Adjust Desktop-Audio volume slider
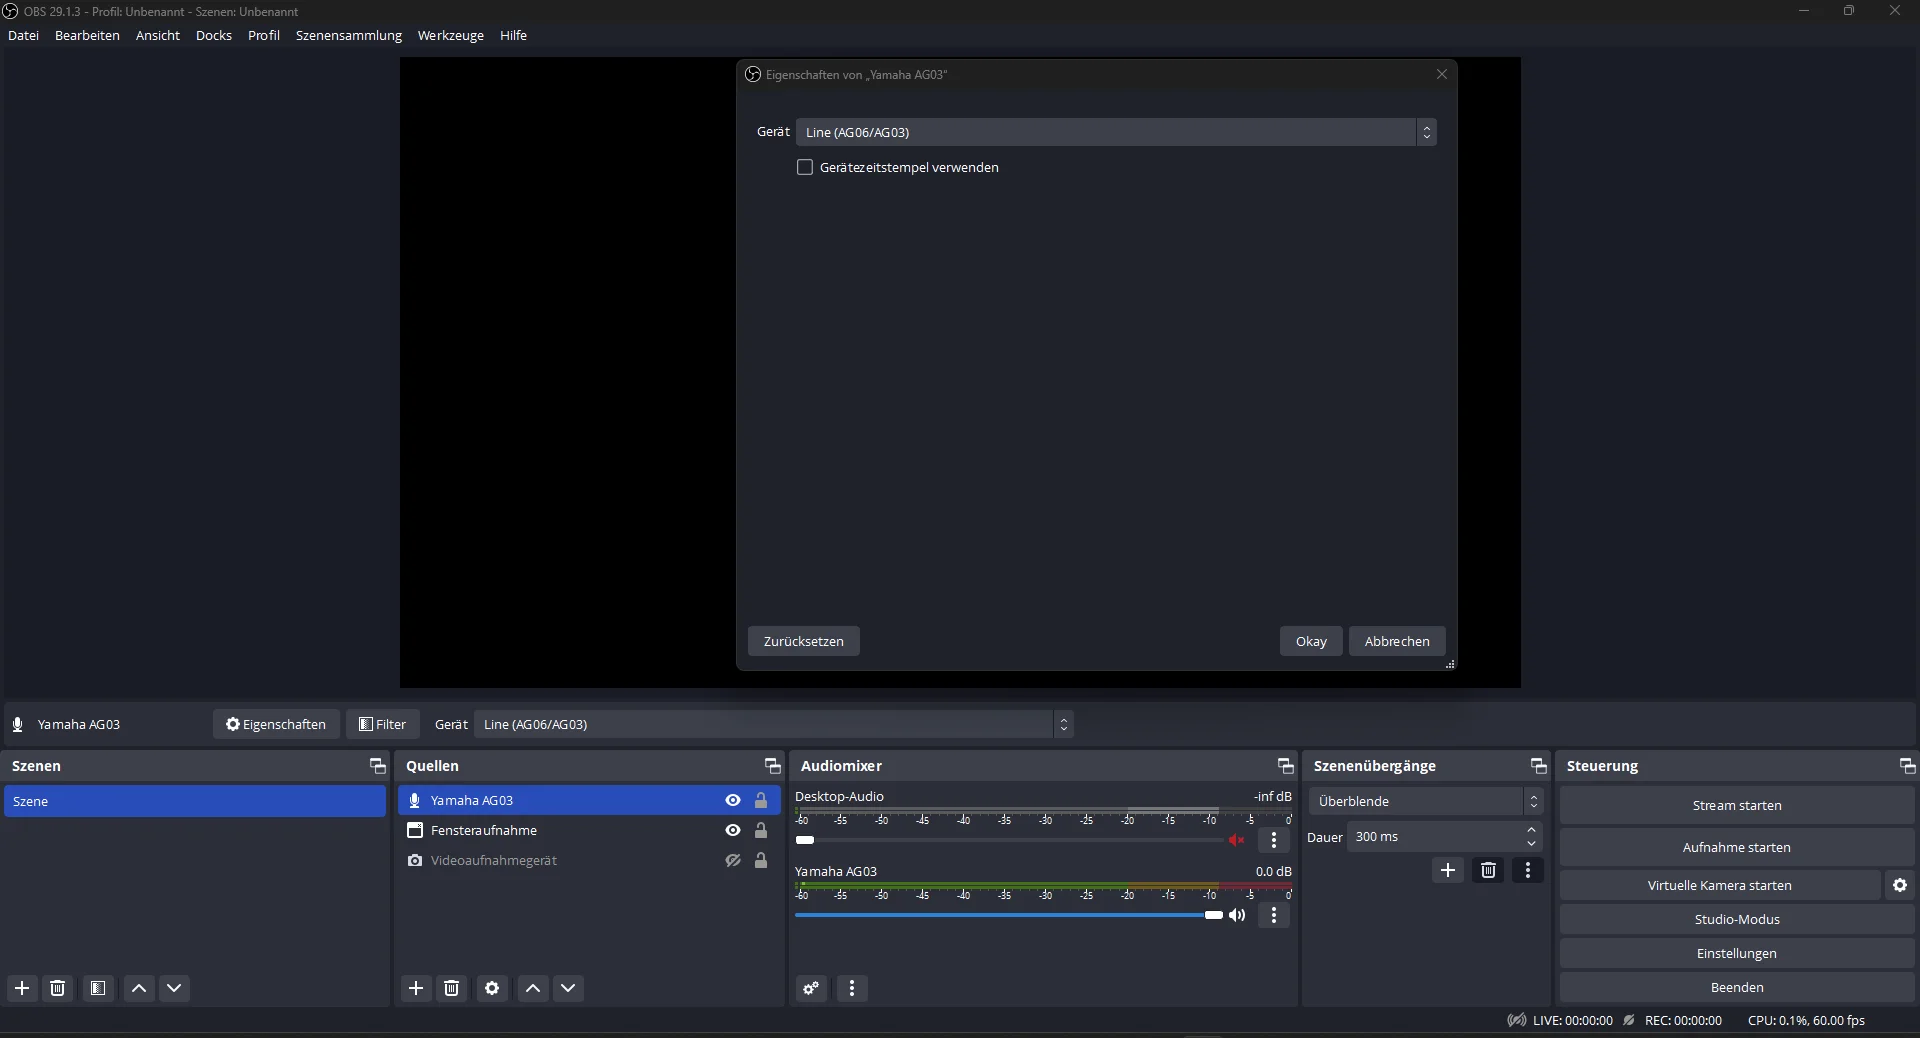The height and width of the screenshot is (1038, 1920). pos(1009,840)
